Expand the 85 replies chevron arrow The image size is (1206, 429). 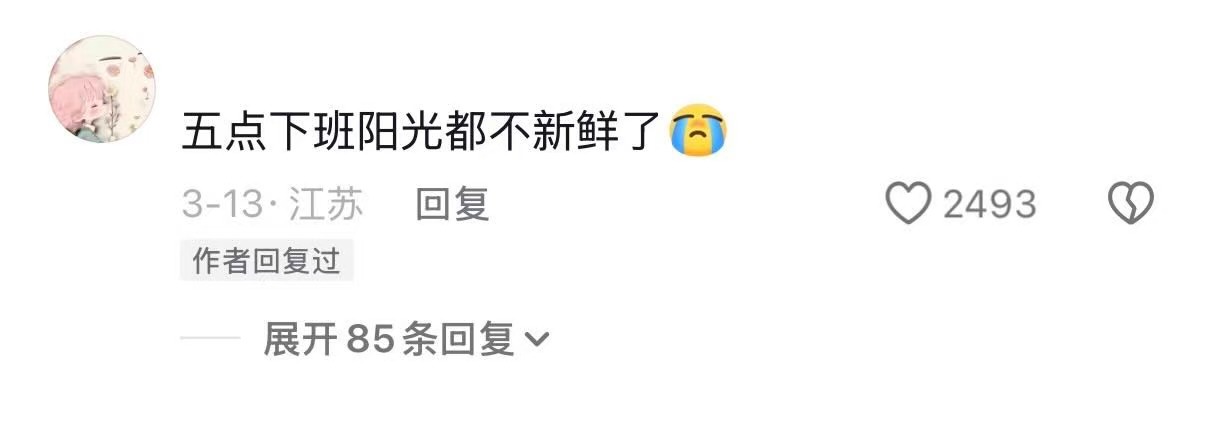[537, 341]
